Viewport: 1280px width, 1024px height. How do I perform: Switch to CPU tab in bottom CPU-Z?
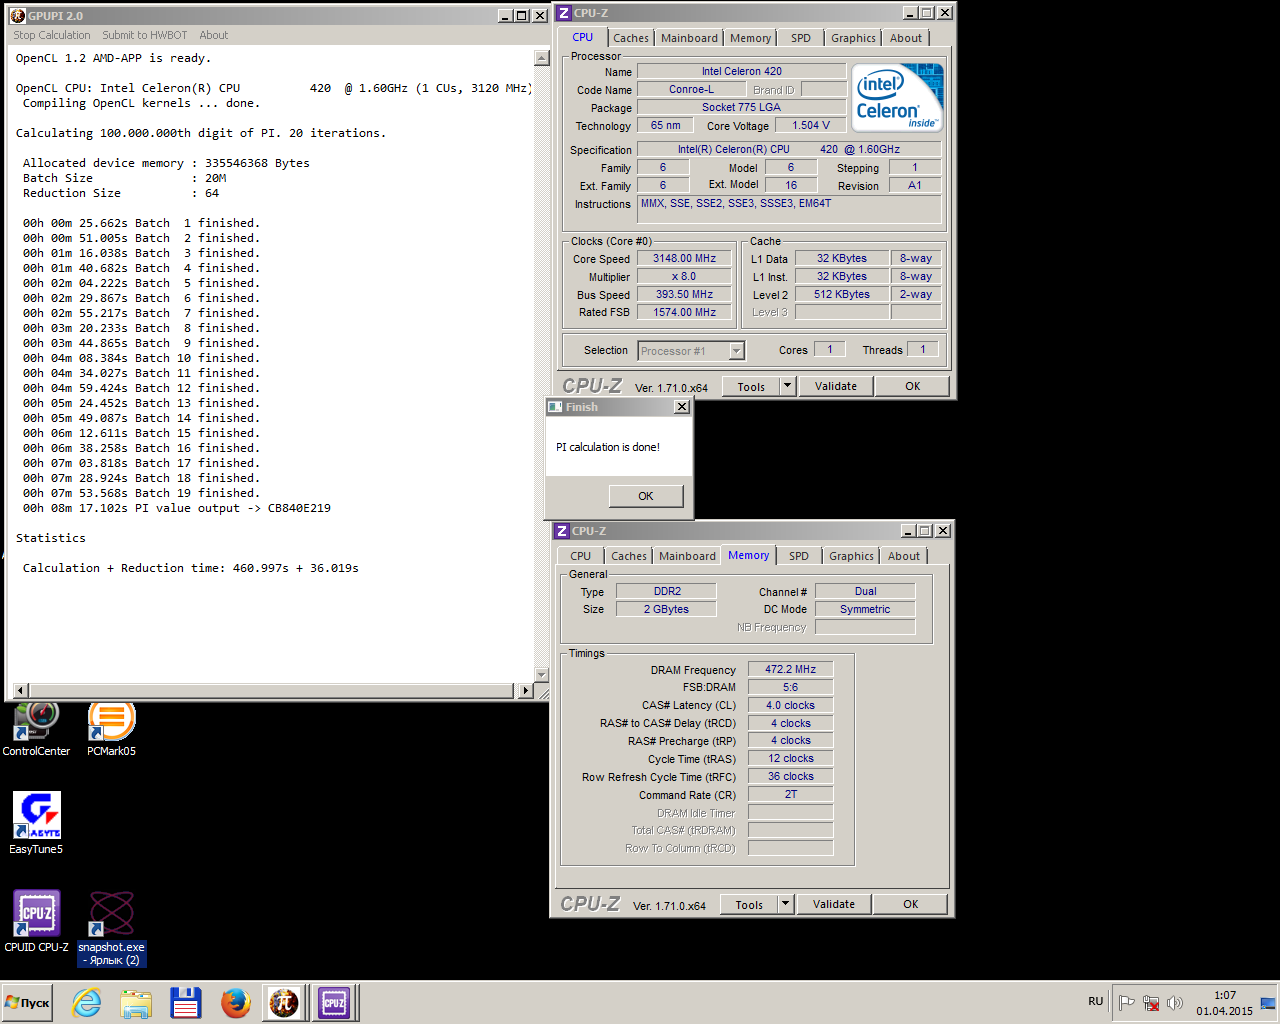(x=581, y=556)
